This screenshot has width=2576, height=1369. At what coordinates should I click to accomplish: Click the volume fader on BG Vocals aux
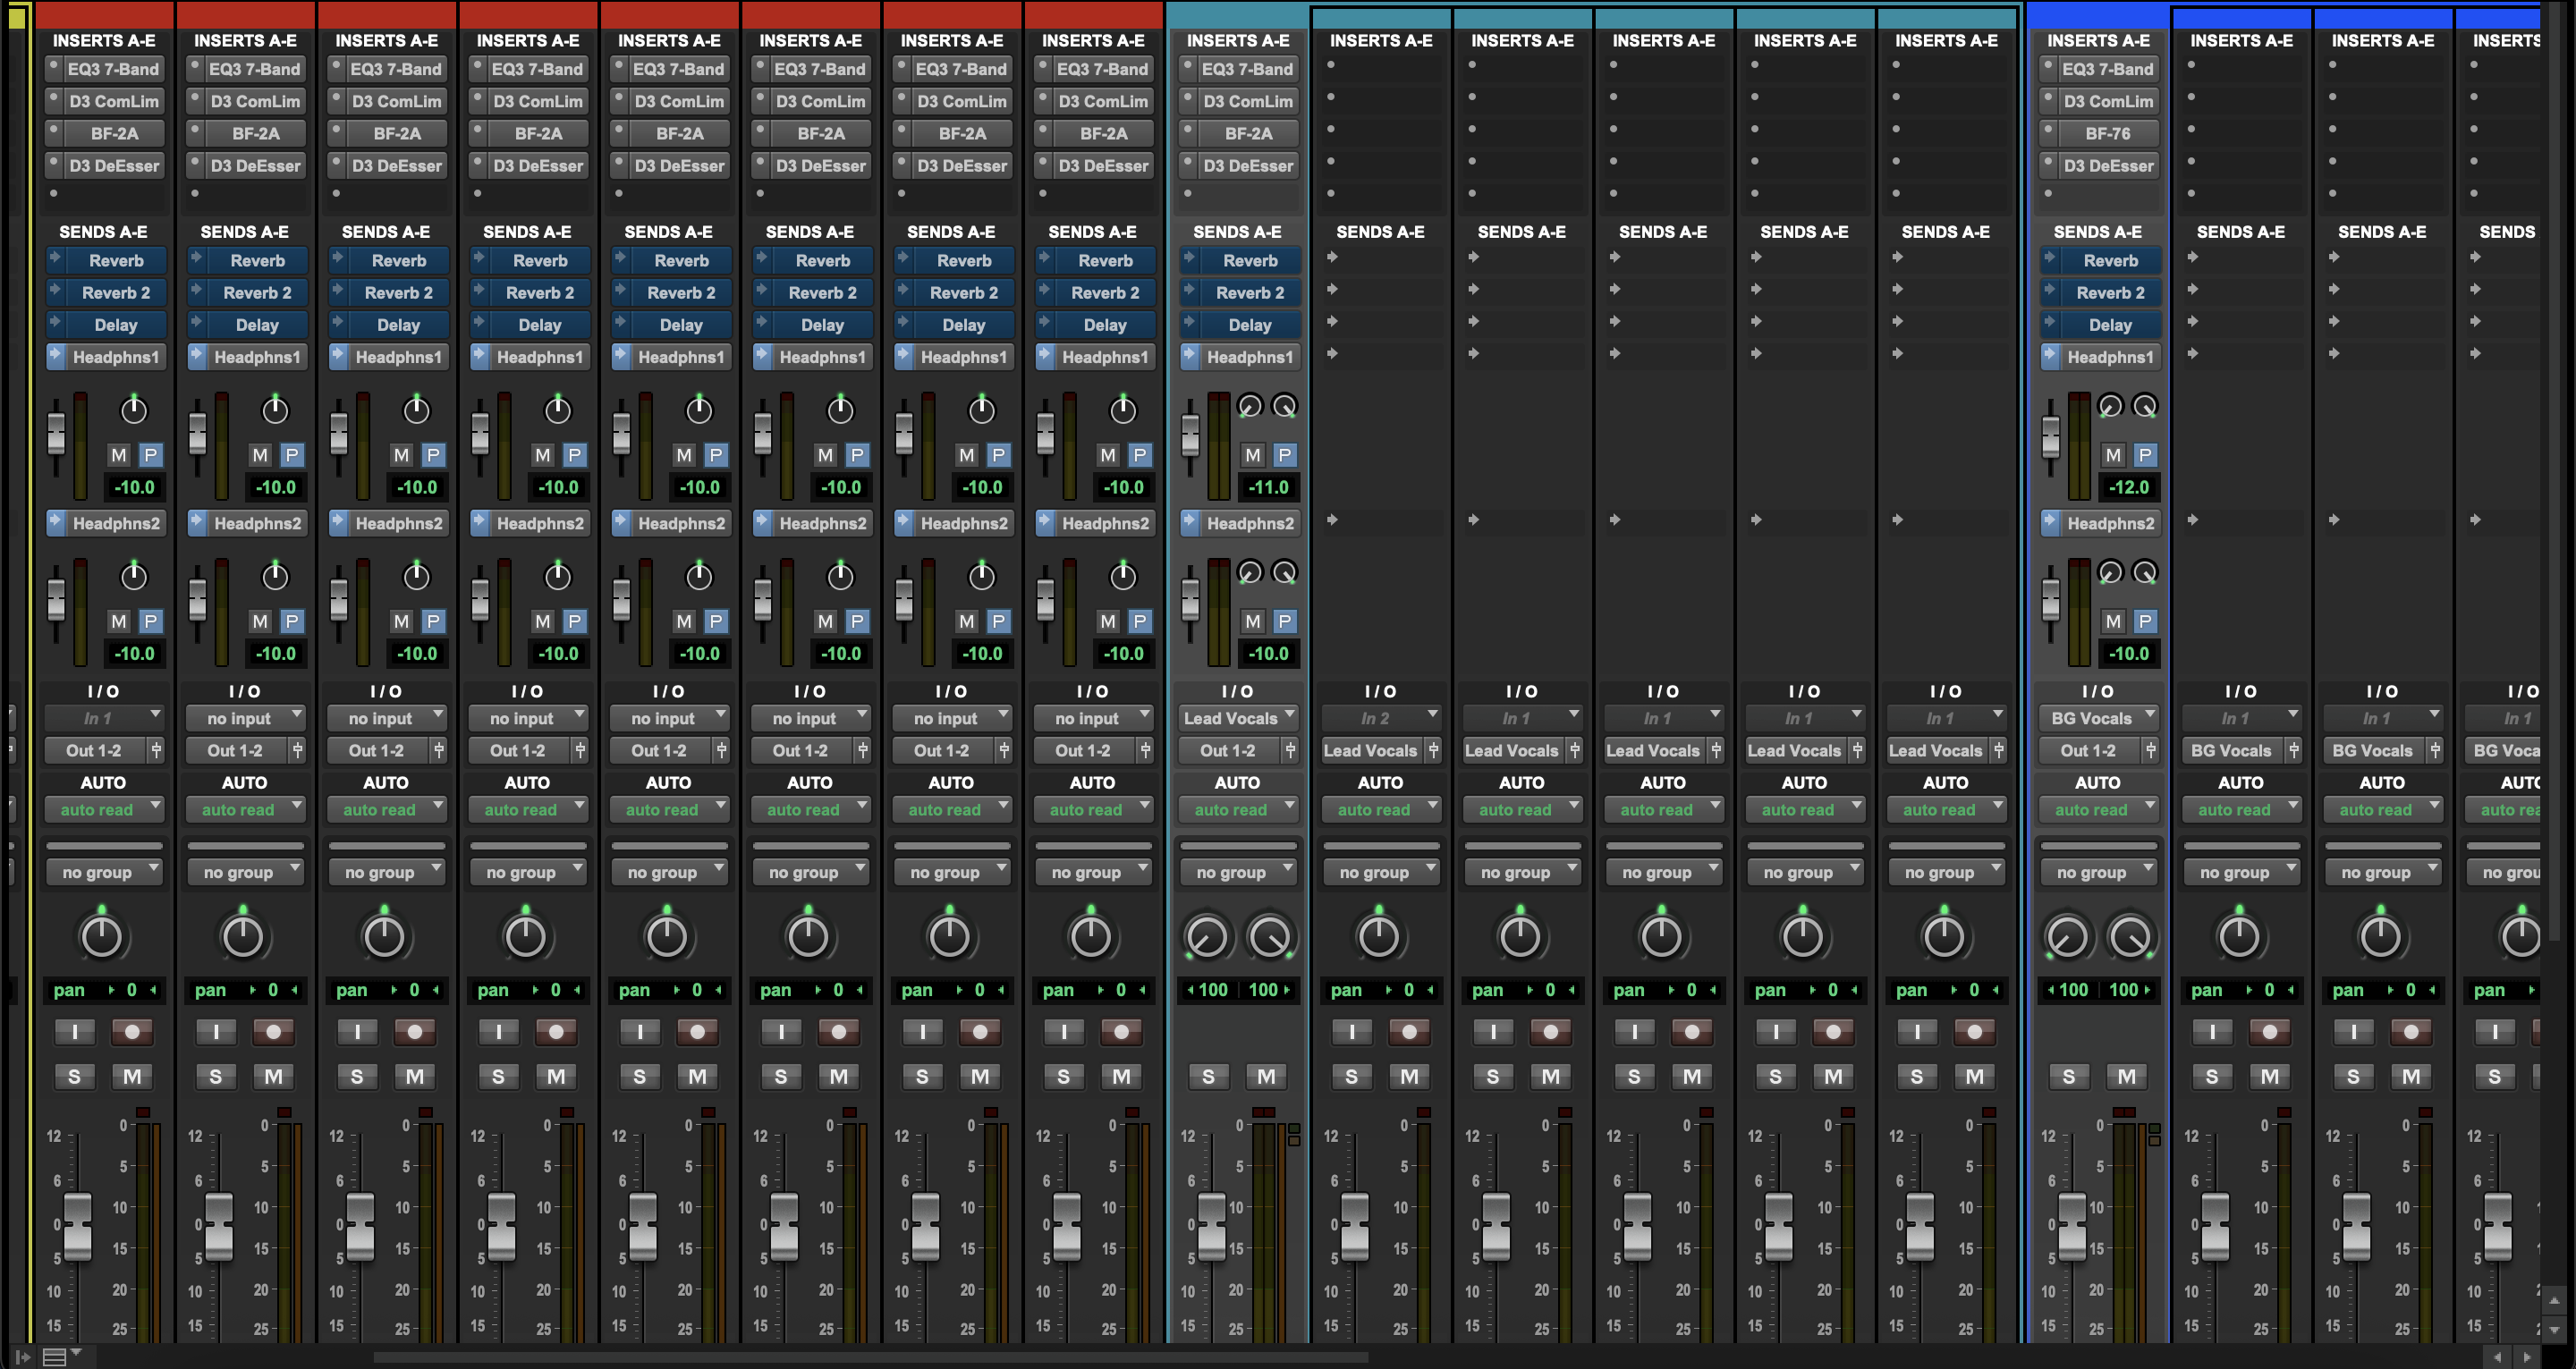[2072, 1225]
